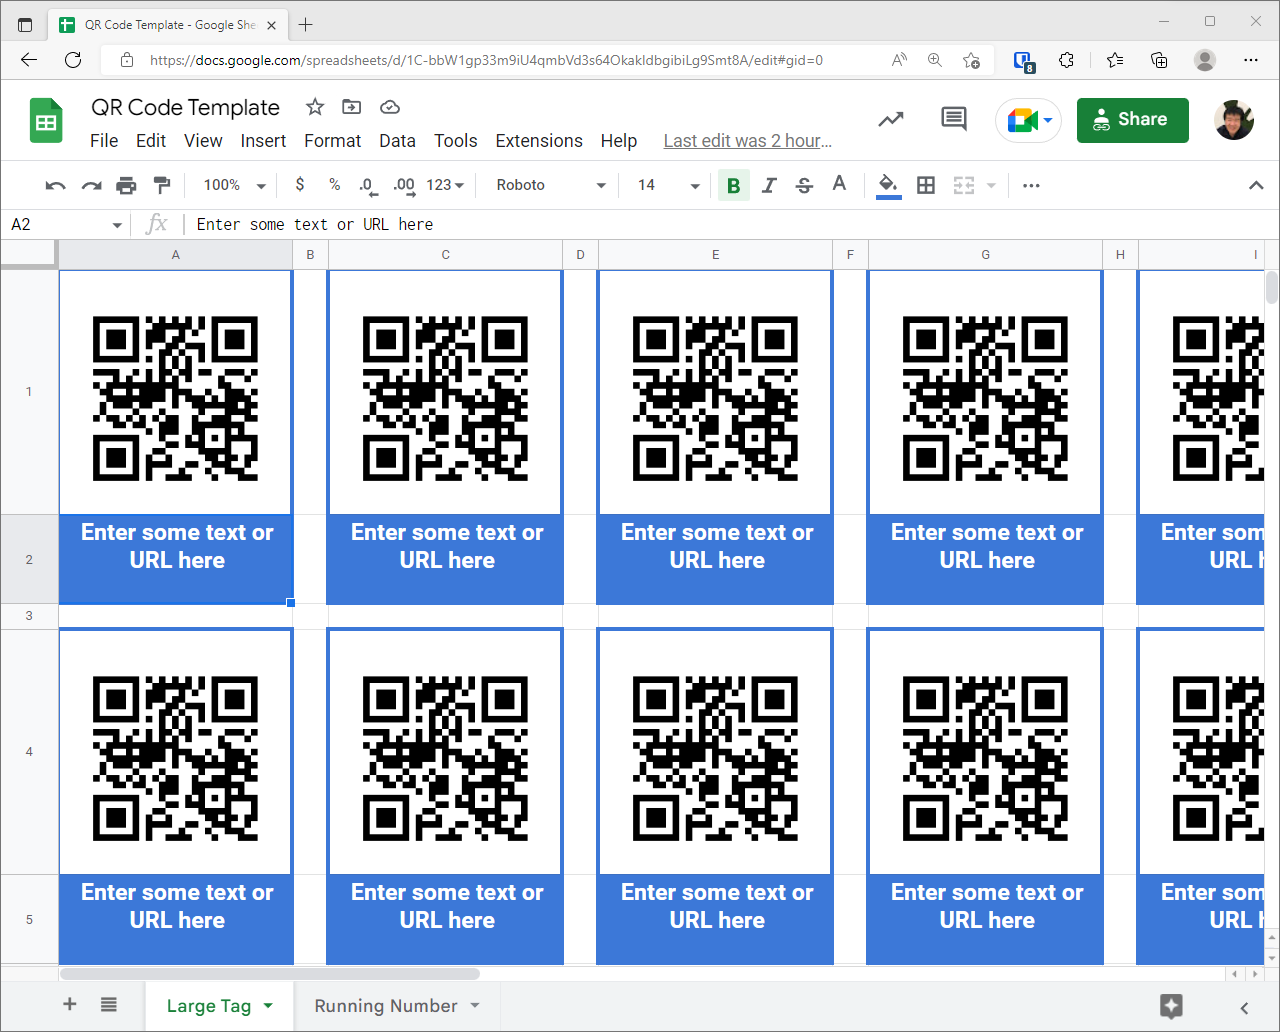
Task: Open the zoom 100% dropdown
Action: 235,185
